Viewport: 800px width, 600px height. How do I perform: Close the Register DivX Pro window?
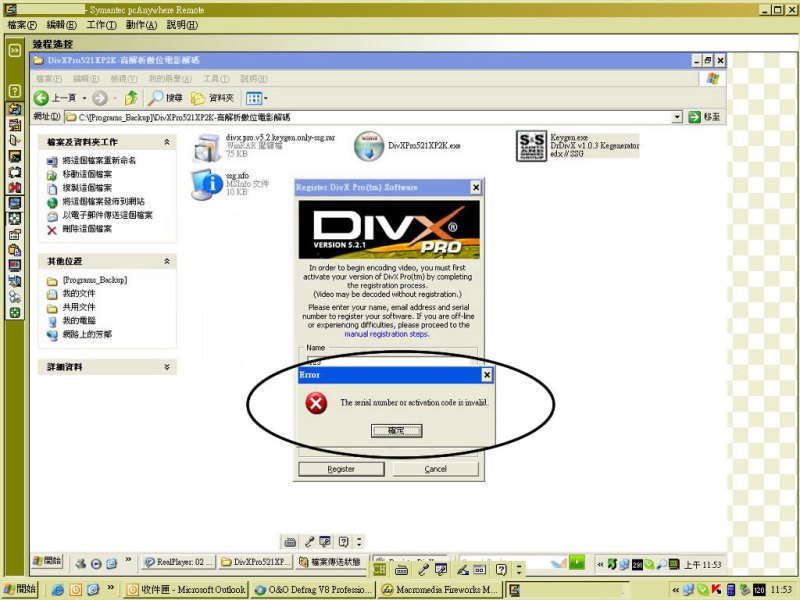coord(476,188)
